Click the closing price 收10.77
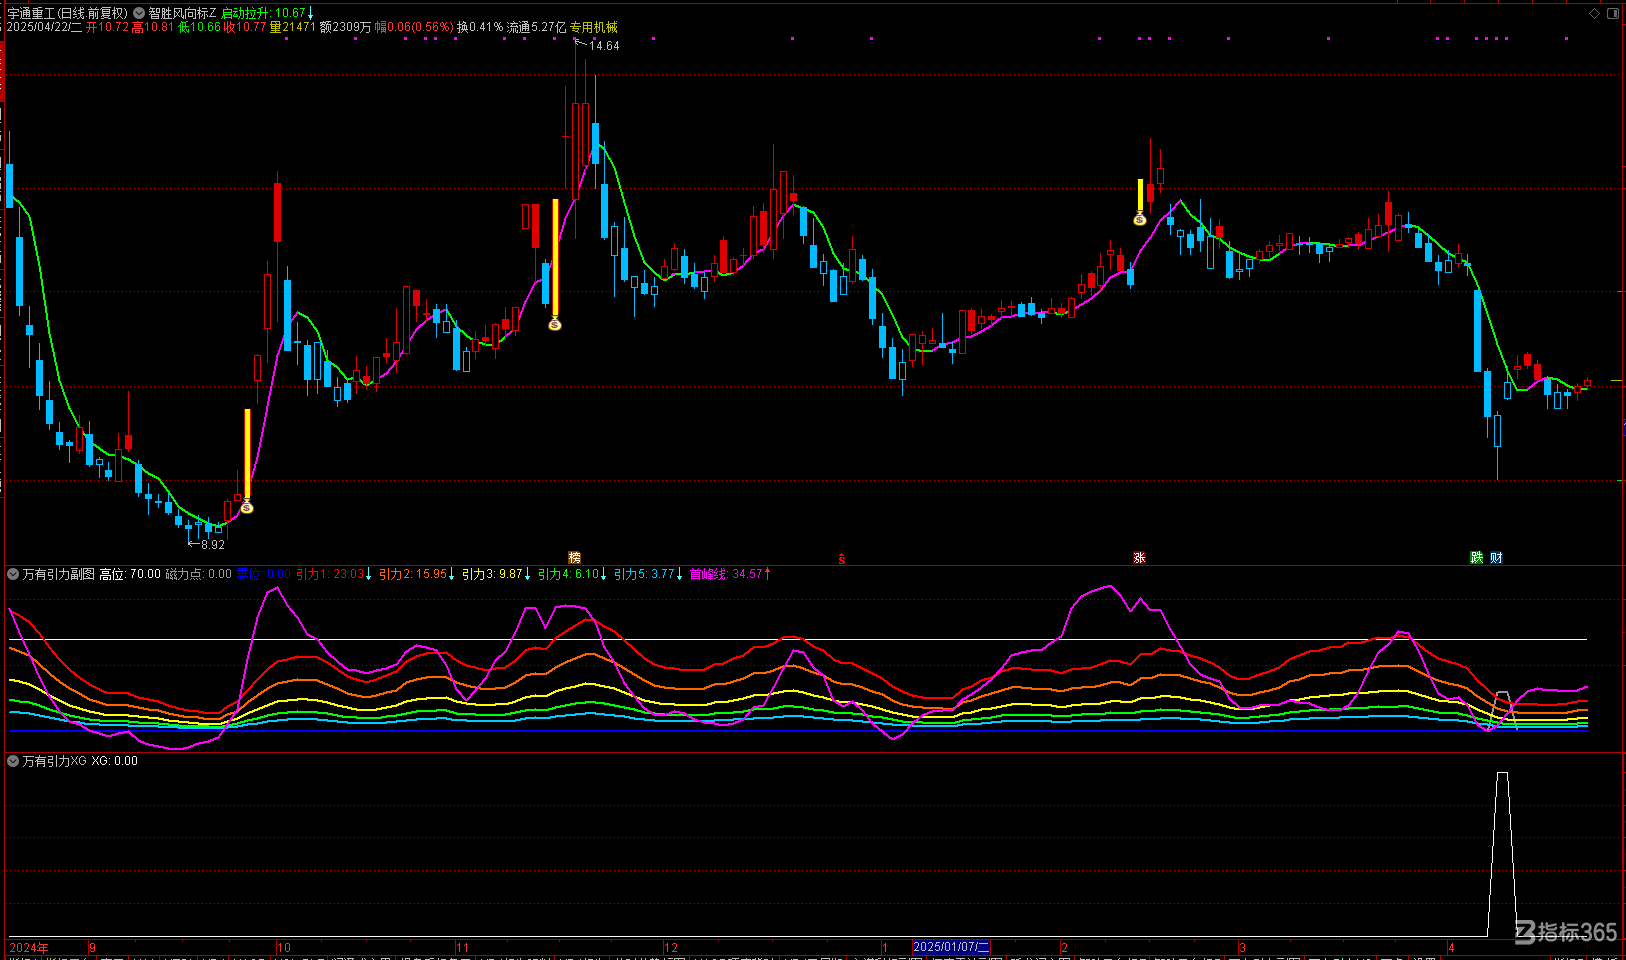Viewport: 1626px width, 960px height. [x=245, y=27]
